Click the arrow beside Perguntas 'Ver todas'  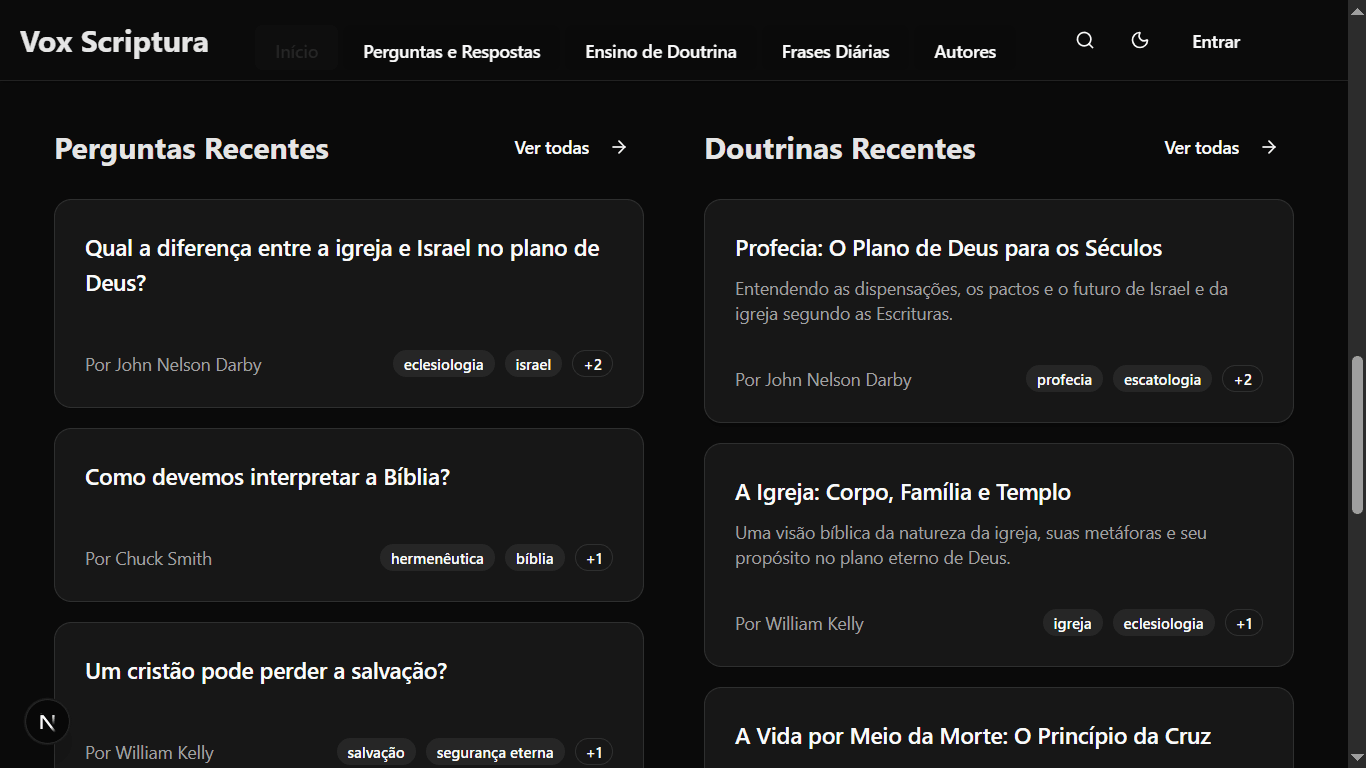pos(619,147)
